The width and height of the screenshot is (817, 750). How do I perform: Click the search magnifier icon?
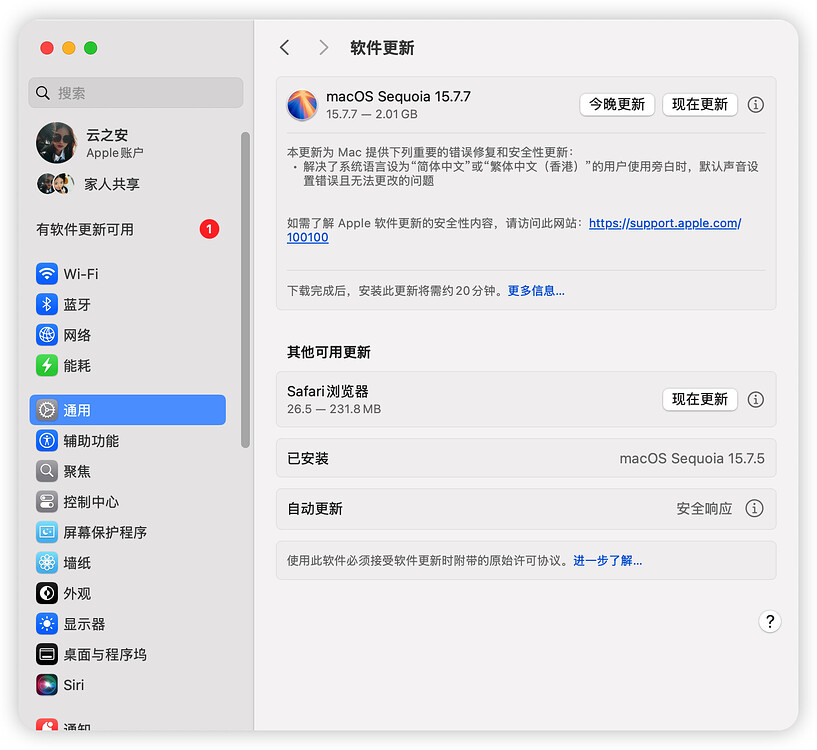point(43,93)
